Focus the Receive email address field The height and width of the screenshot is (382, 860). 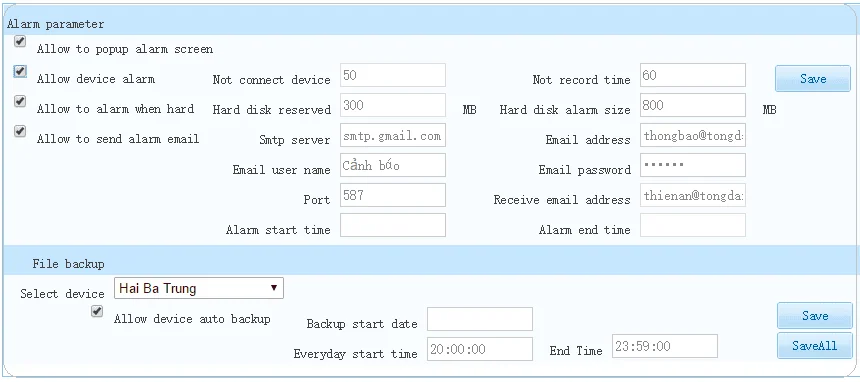coord(693,195)
